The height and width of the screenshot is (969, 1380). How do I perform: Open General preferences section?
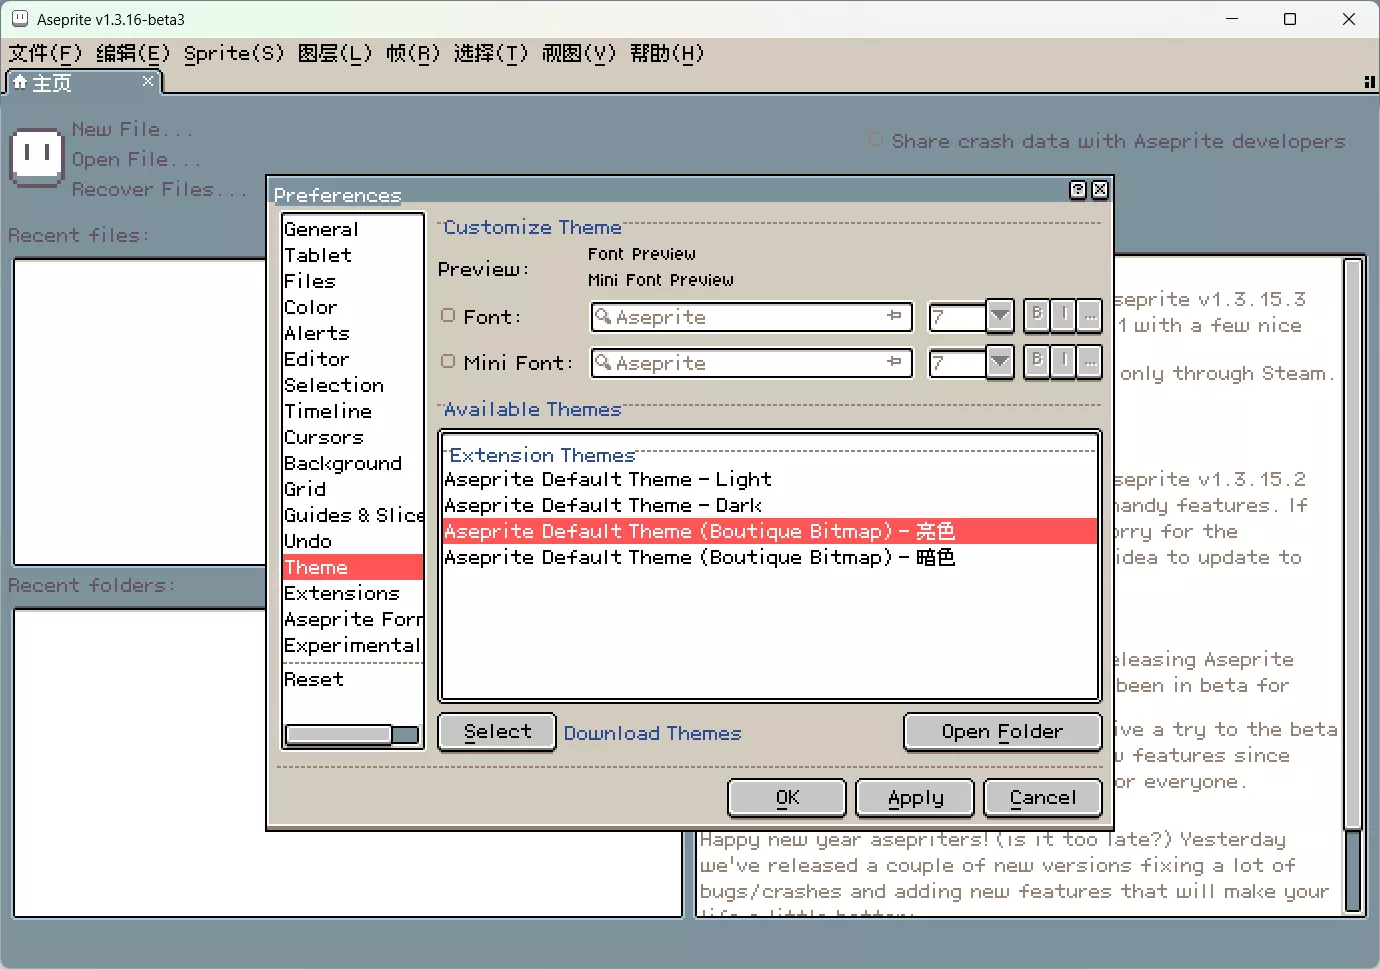click(x=353, y=229)
